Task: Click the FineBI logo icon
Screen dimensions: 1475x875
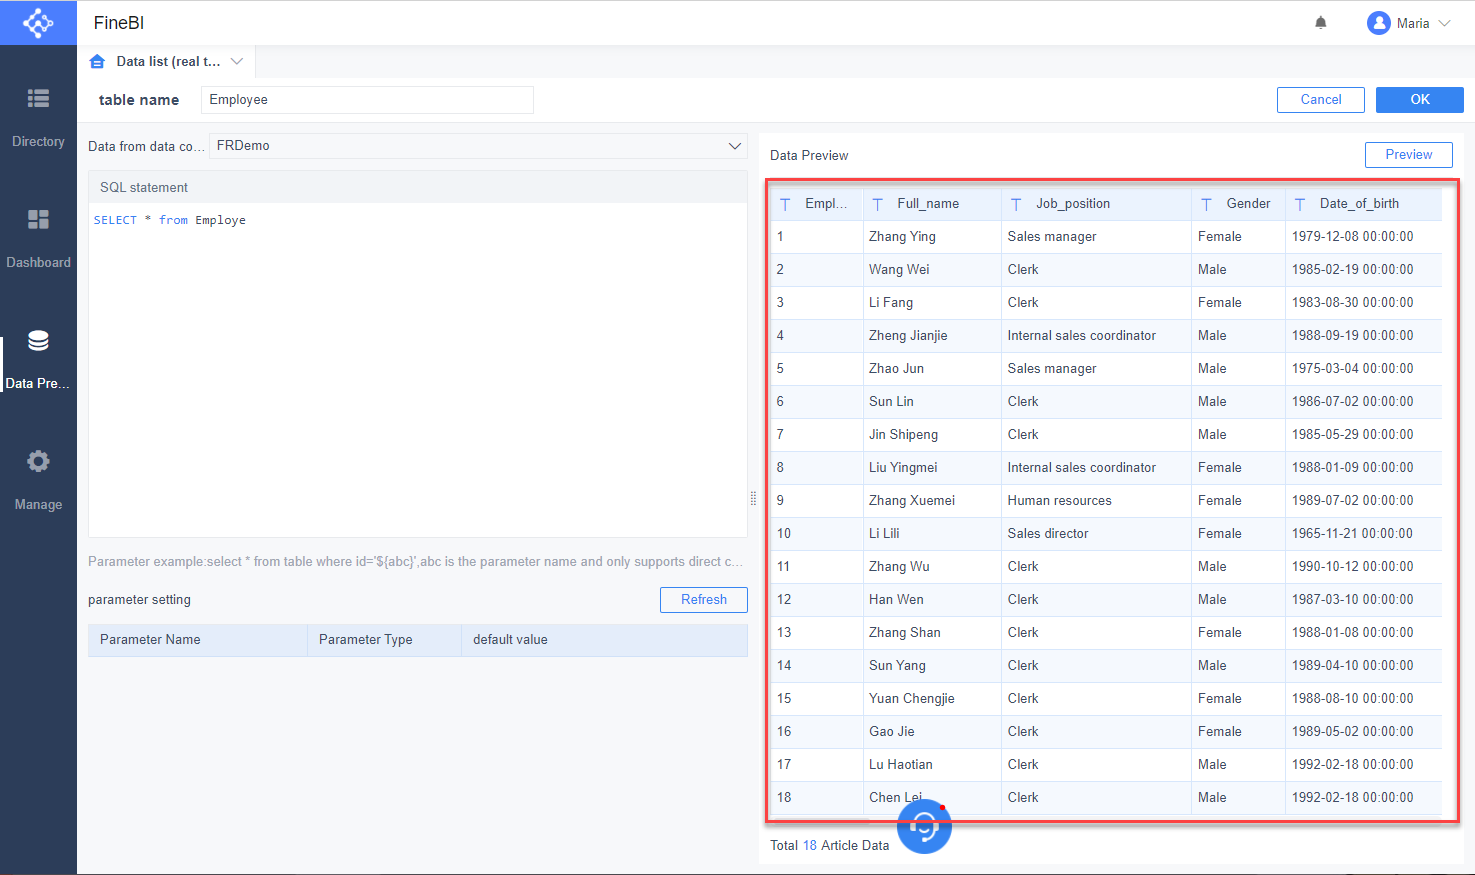Action: pos(38,22)
